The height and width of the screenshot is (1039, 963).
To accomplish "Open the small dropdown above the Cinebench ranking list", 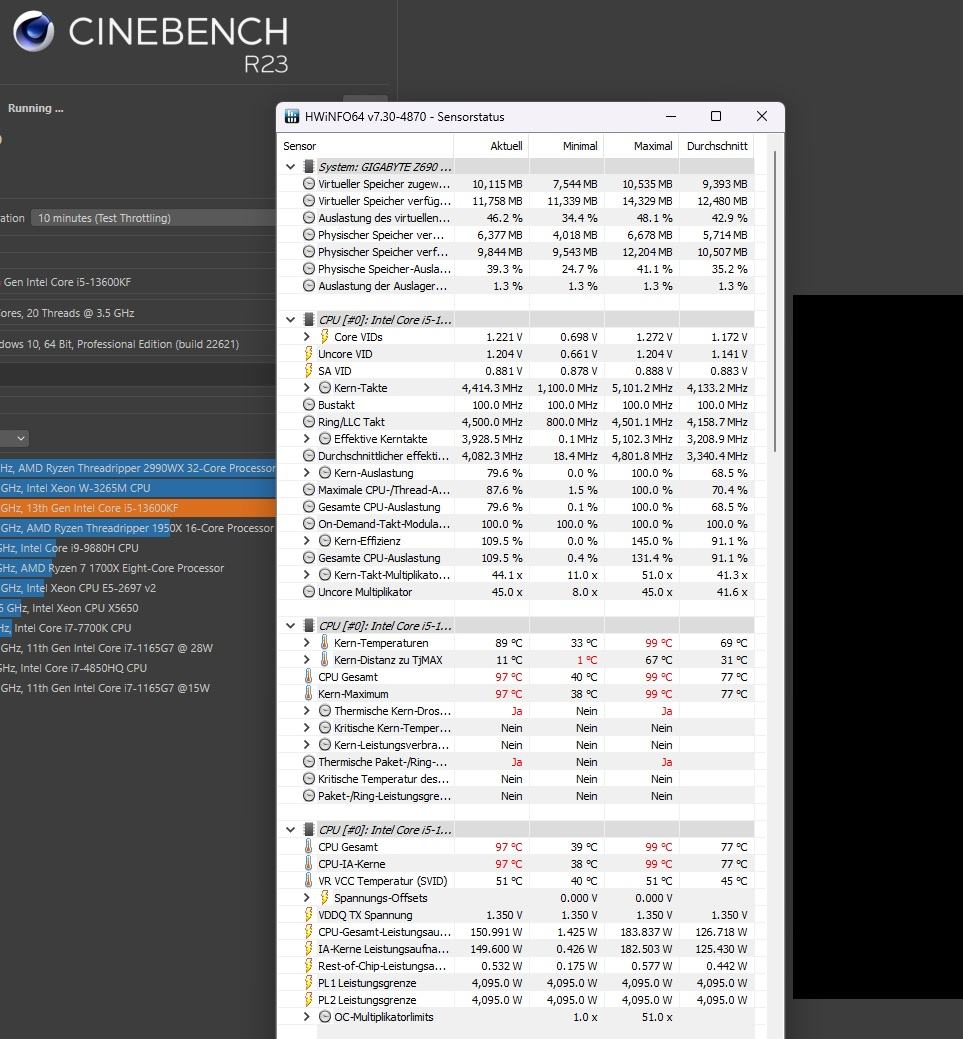I will [14, 438].
